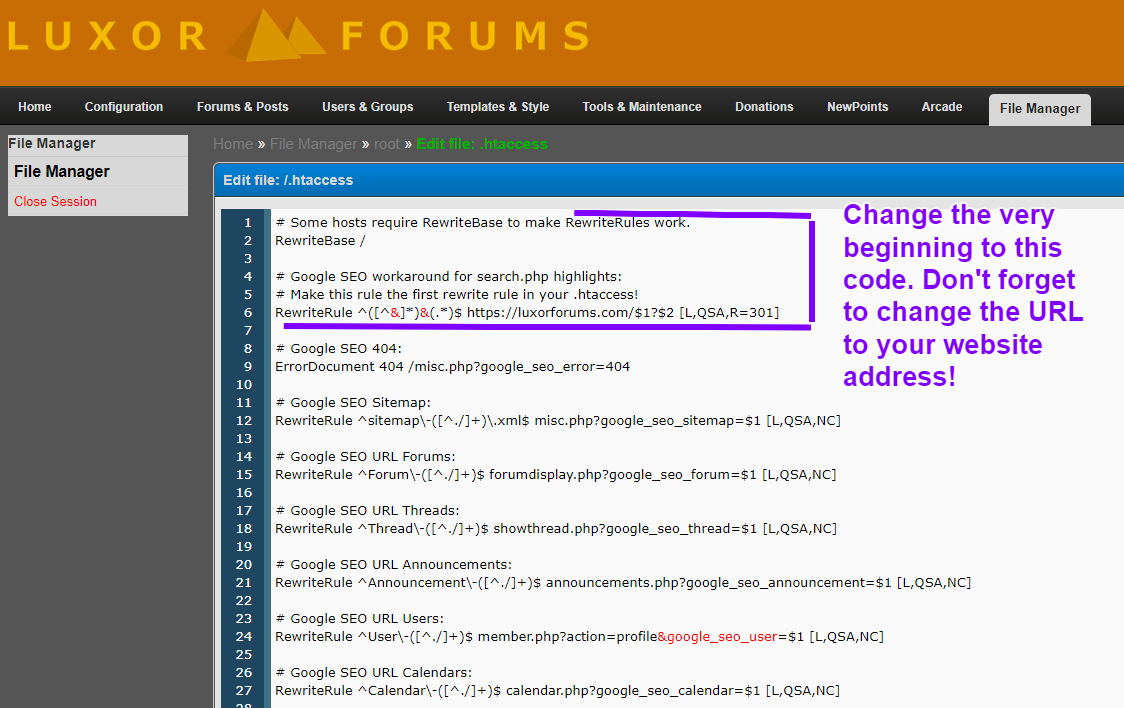Click File Manager link in sidebar

[62, 171]
